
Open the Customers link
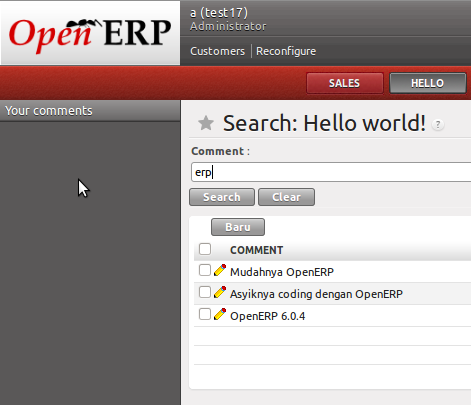click(x=217, y=51)
